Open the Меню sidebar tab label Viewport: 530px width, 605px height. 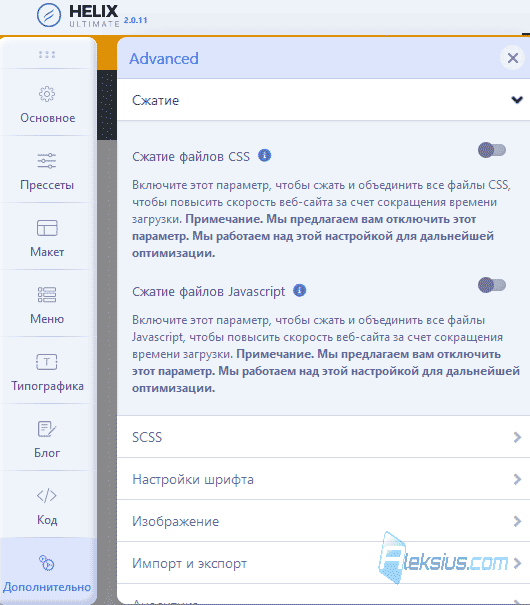click(x=47, y=319)
